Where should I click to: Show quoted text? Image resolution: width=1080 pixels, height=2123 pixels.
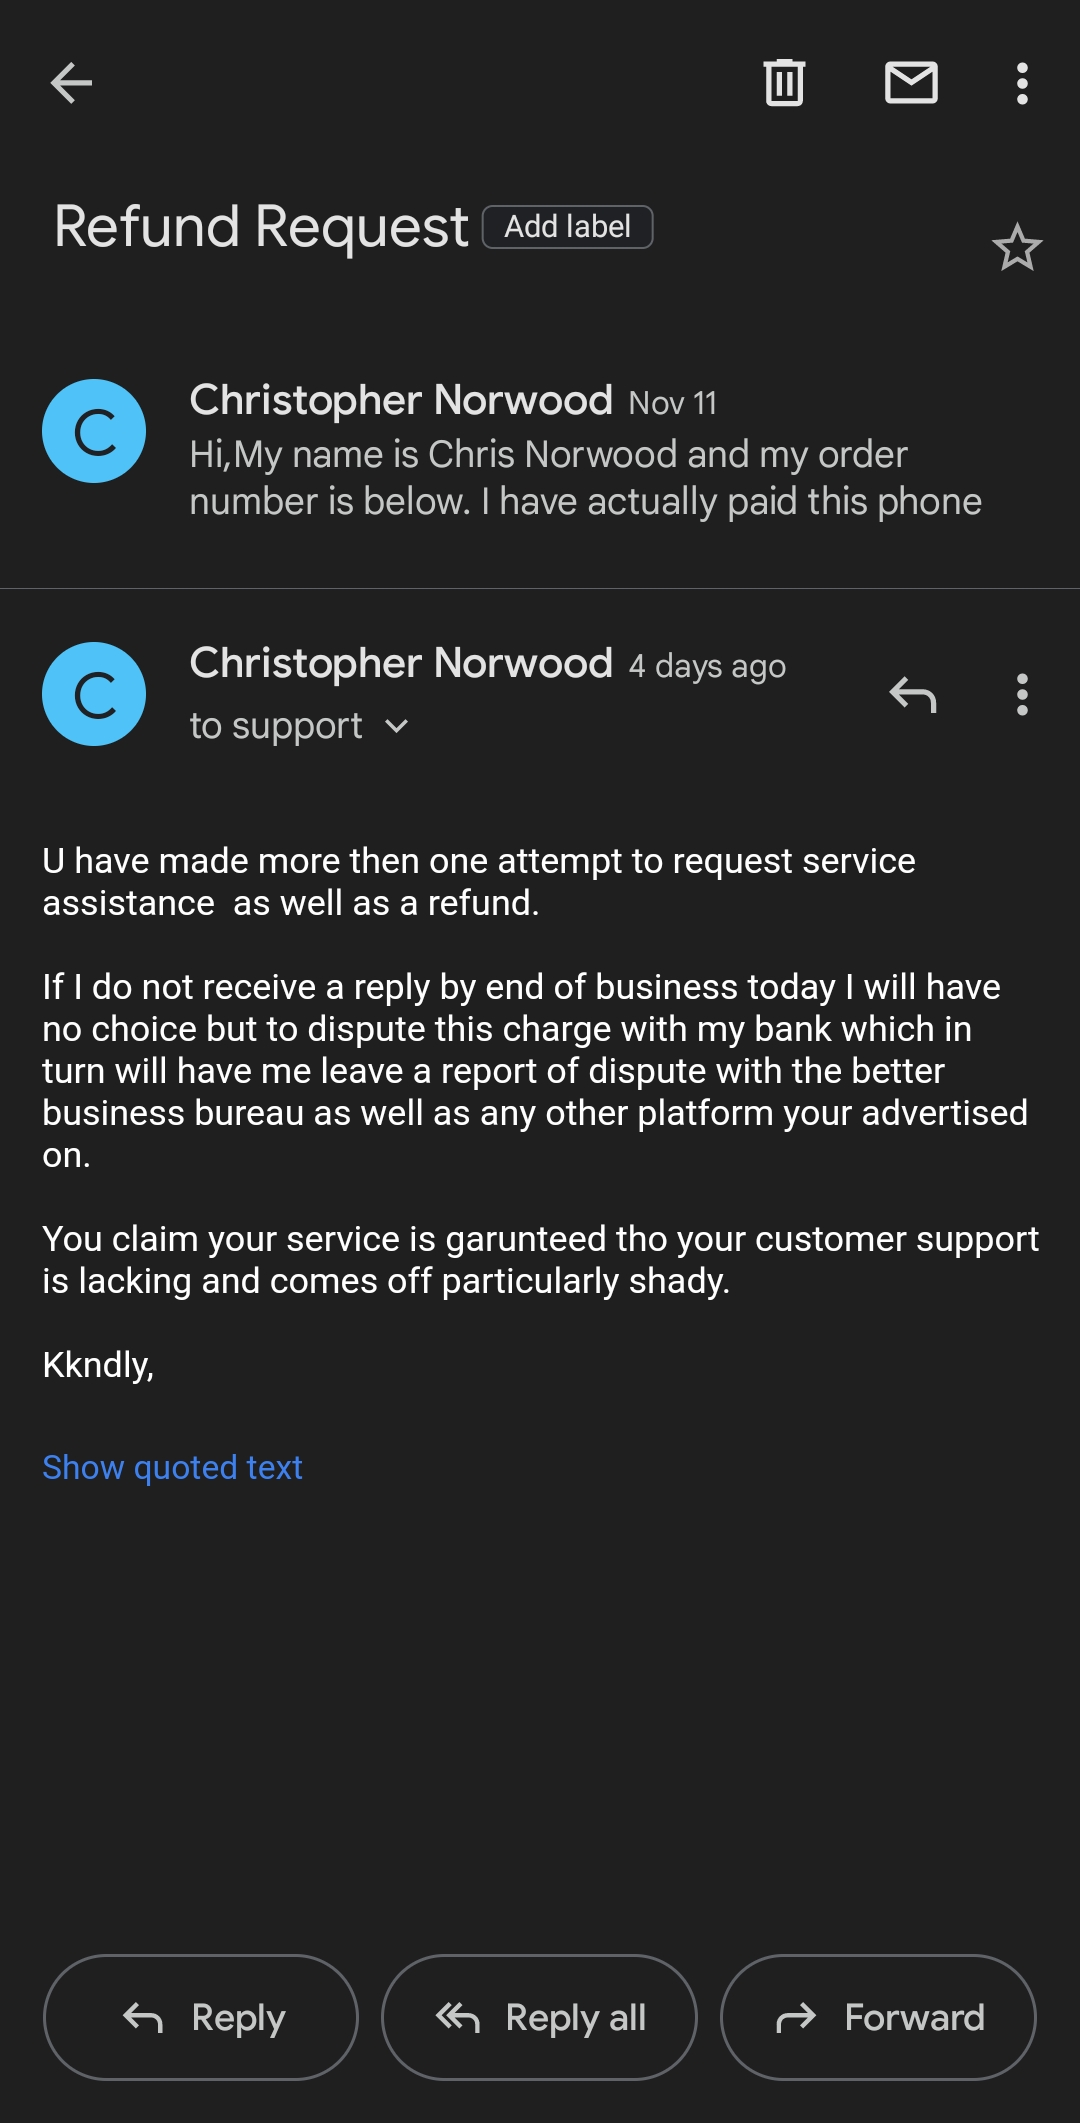click(x=172, y=1467)
